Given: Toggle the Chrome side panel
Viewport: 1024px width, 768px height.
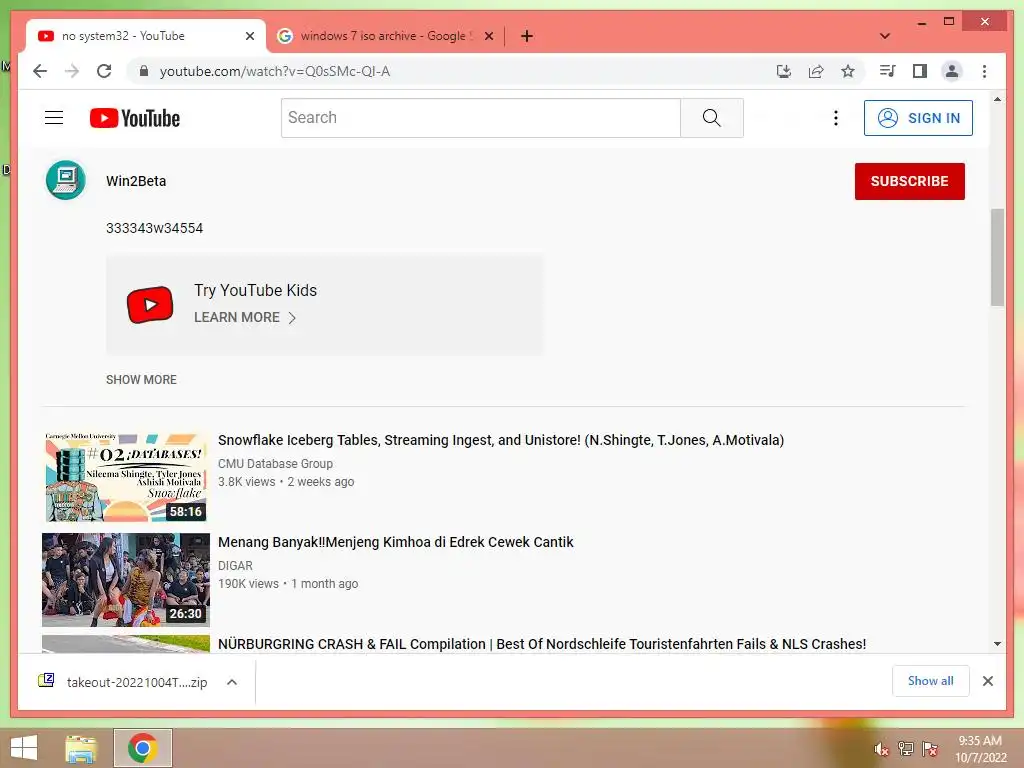Looking at the screenshot, I should point(920,71).
